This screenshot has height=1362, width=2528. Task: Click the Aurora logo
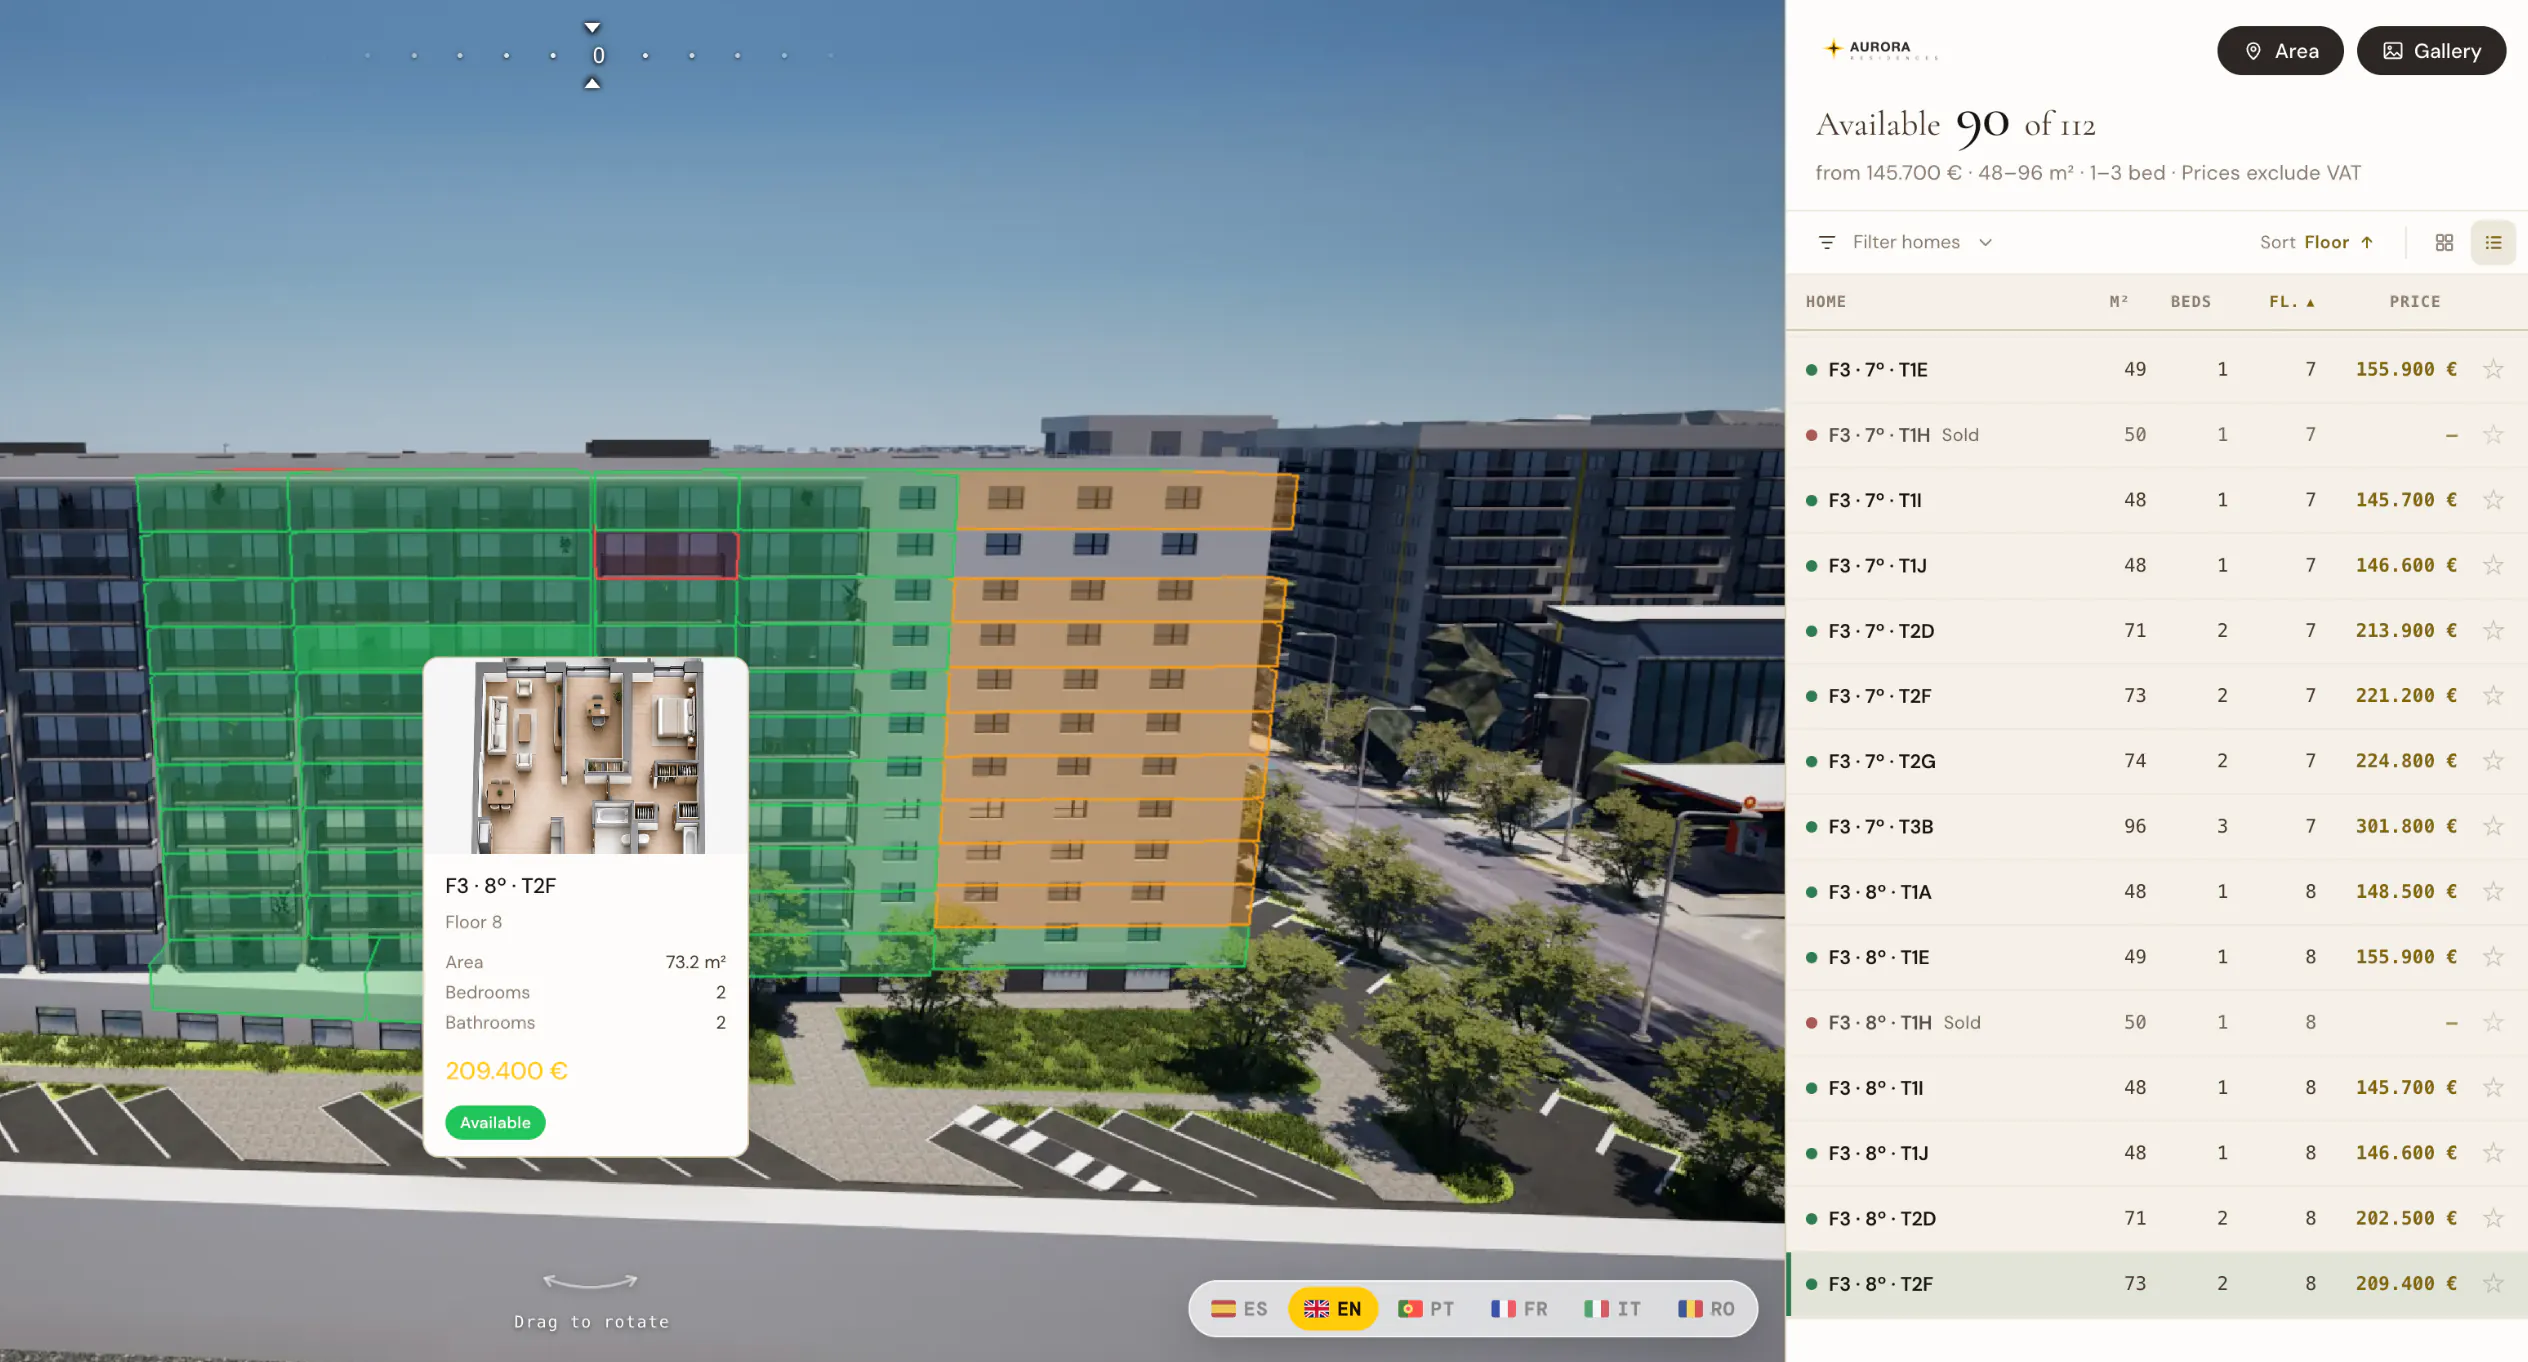(1880, 49)
